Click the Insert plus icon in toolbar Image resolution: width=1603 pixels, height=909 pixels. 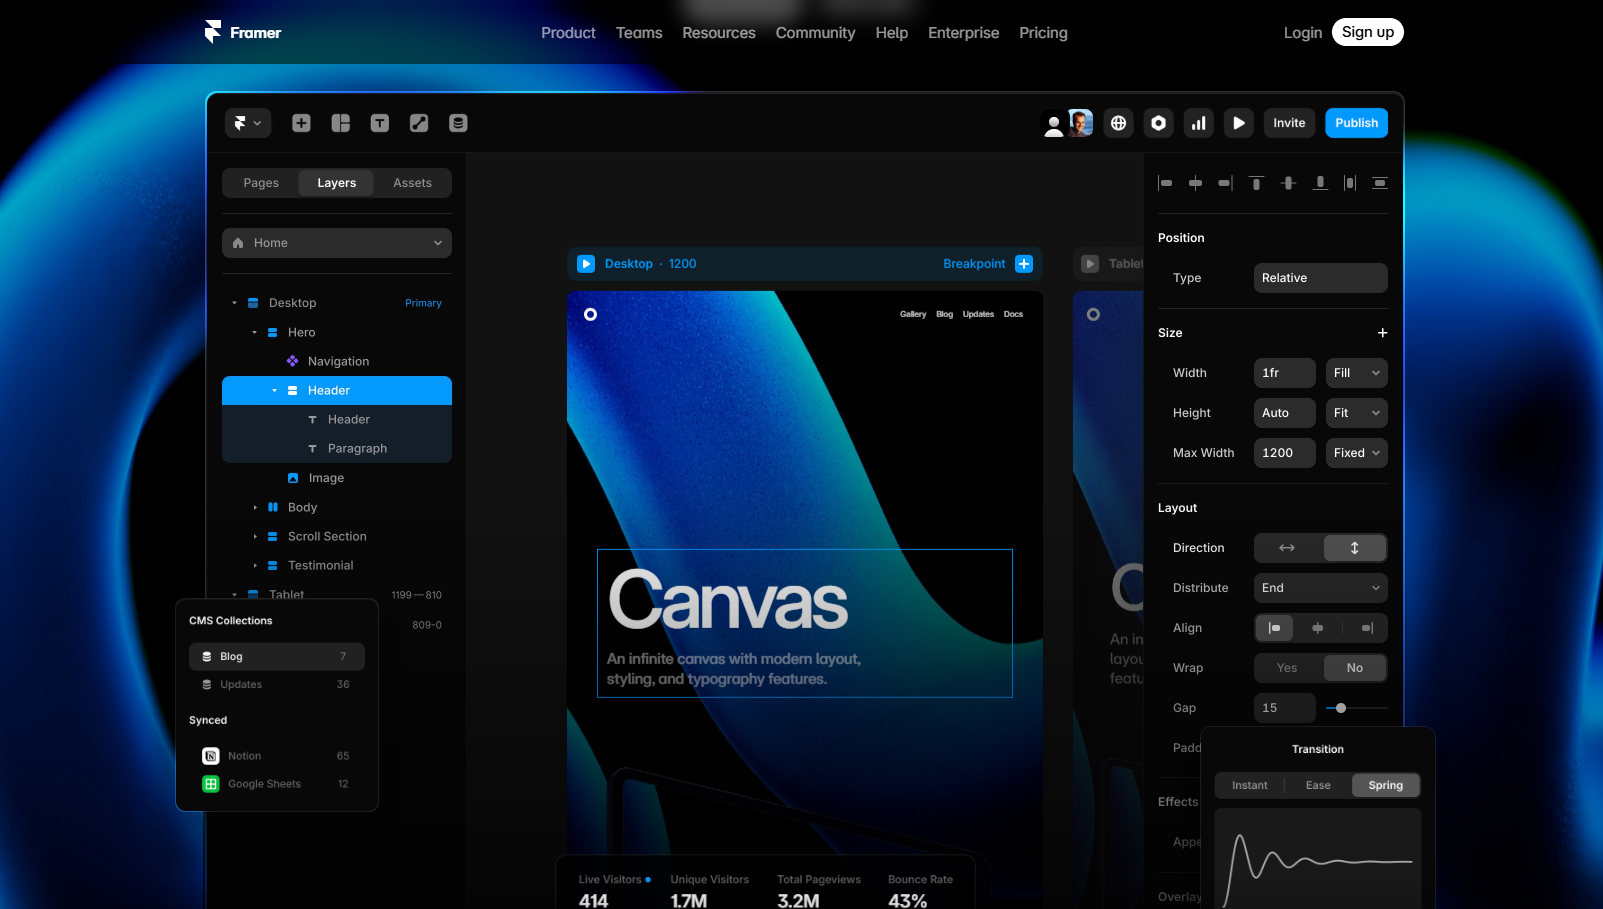pos(301,123)
